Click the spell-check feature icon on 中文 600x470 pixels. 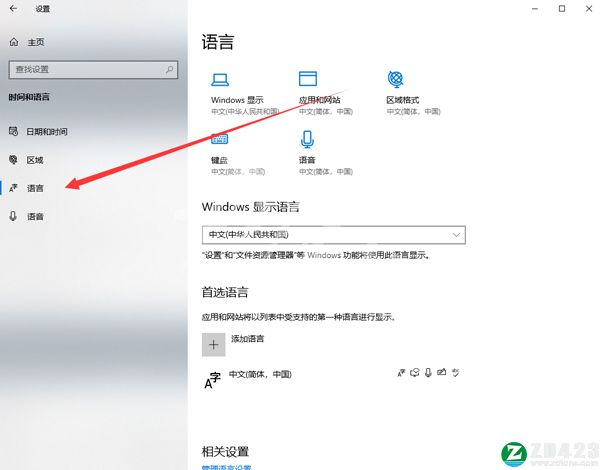[x=455, y=372]
